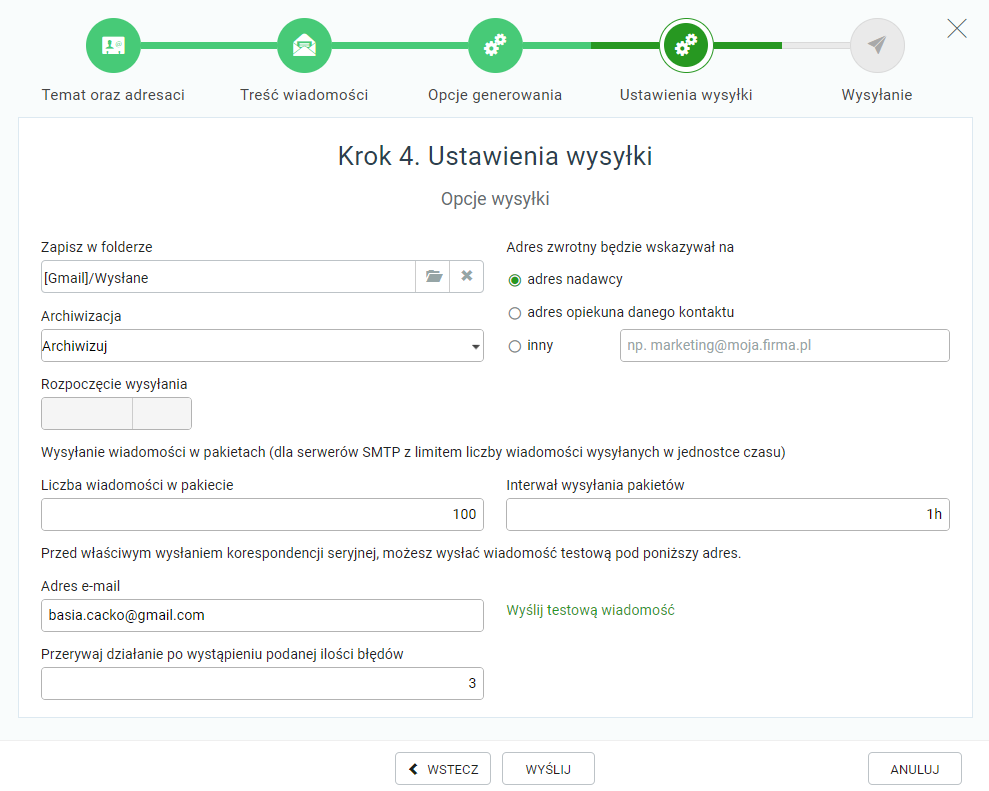
Task: Go to 'Temat oraz adresaci' step icon
Action: point(114,45)
